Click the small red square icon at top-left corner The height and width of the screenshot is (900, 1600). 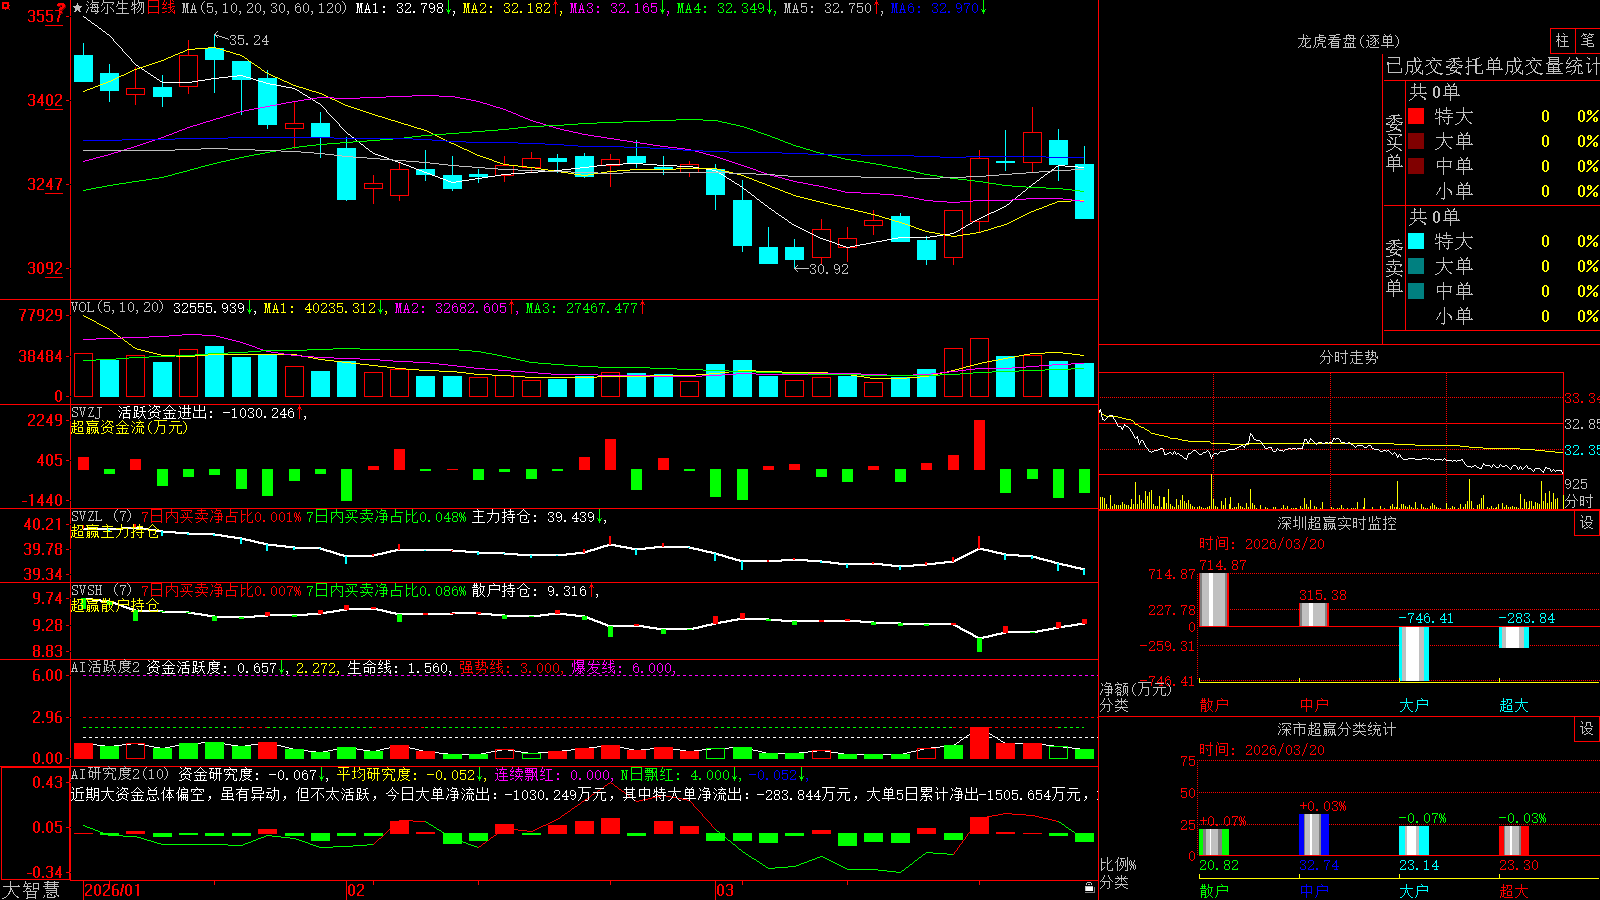pos(5,6)
